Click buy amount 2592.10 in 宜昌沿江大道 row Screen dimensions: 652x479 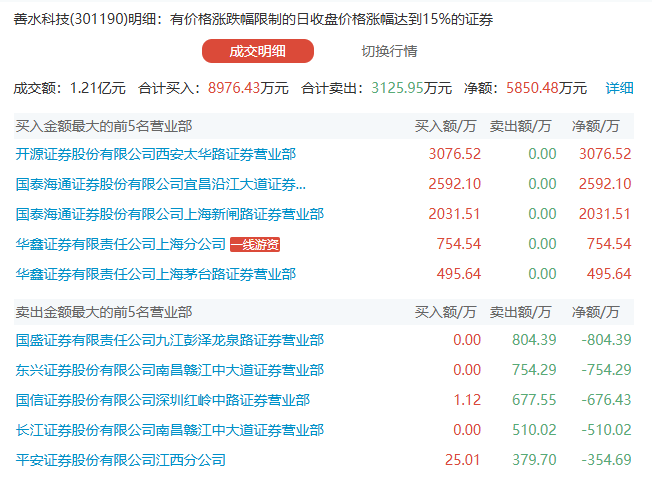(454, 184)
